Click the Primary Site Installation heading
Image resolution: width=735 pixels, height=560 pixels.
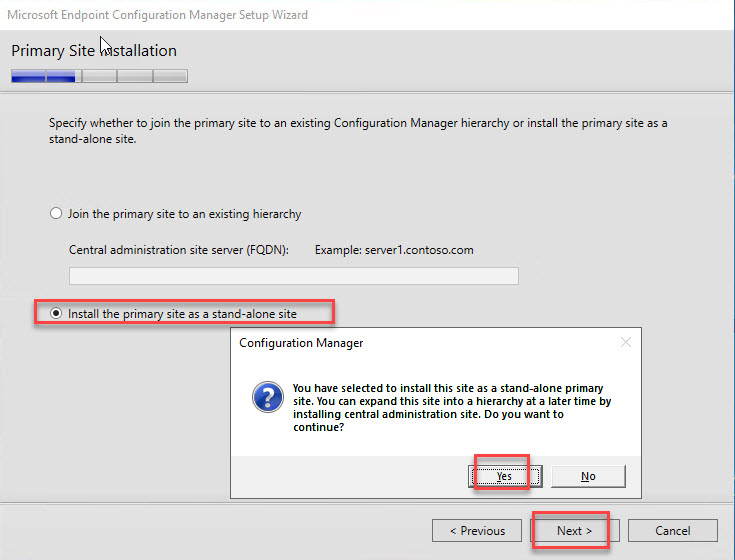(94, 50)
